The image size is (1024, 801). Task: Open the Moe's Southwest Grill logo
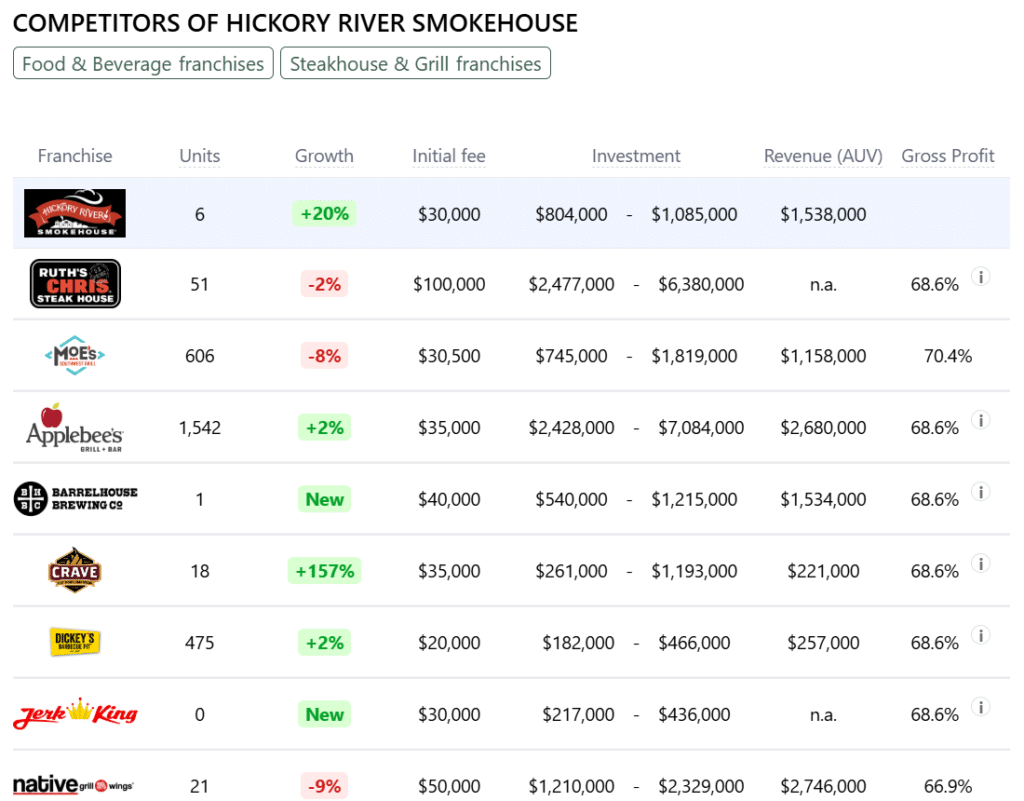(x=75, y=355)
